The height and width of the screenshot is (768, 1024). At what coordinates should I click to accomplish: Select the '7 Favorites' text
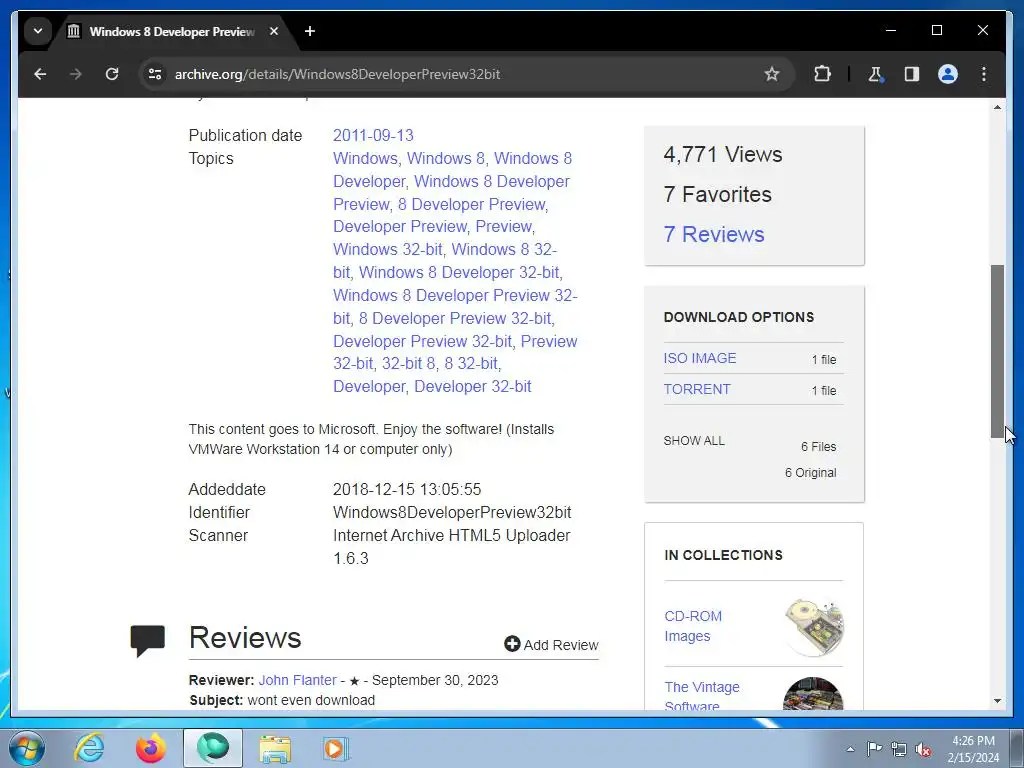click(x=717, y=194)
